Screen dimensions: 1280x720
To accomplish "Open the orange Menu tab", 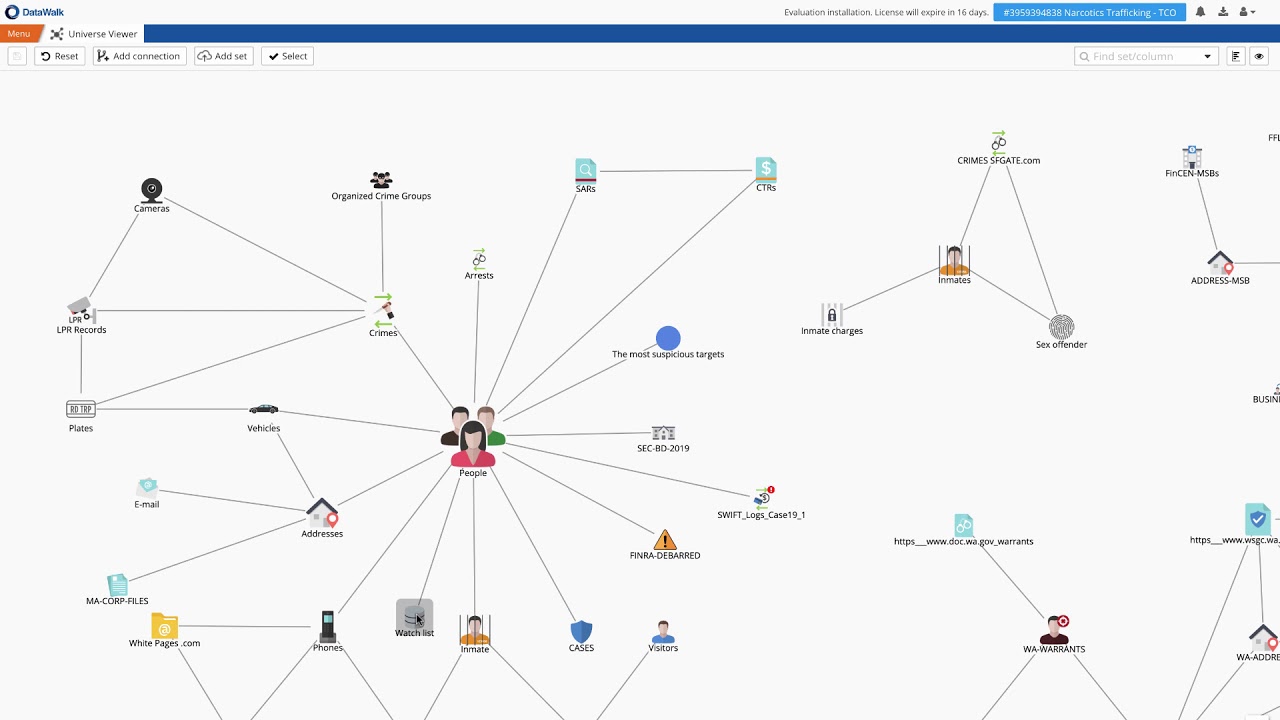I will pyautogui.click(x=19, y=34).
